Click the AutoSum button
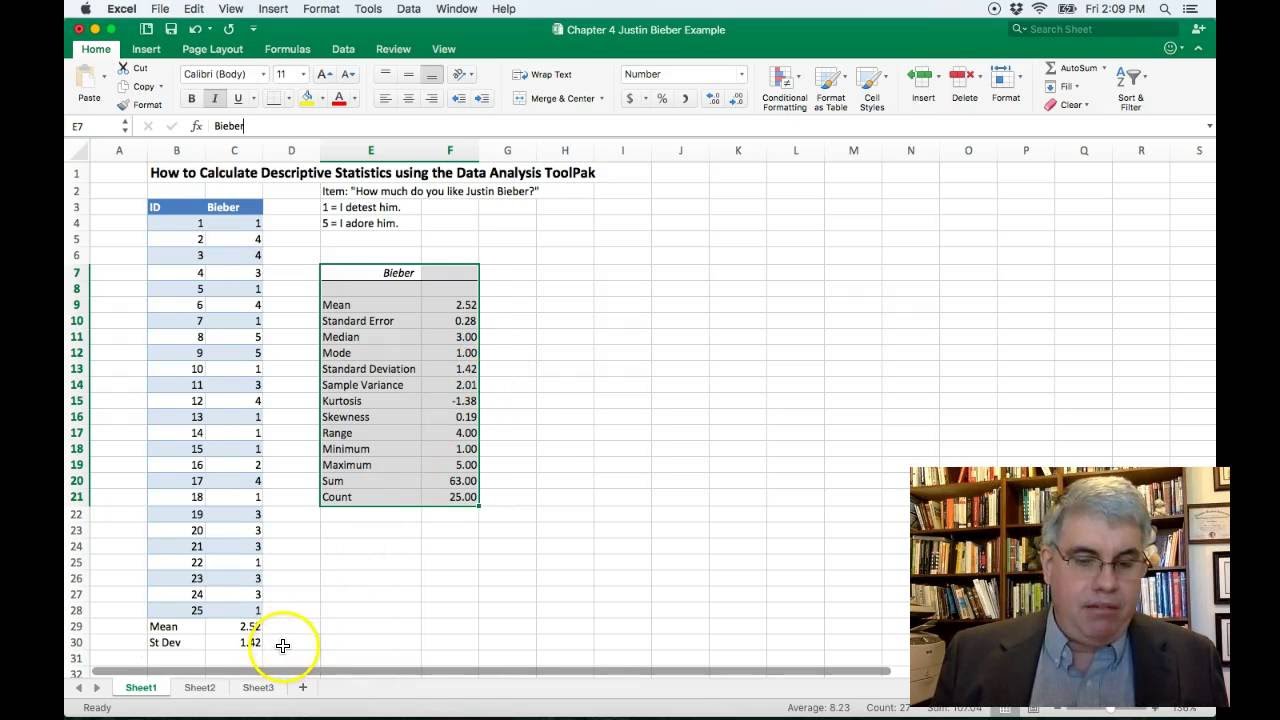The height and width of the screenshot is (720, 1280). click(x=1071, y=68)
